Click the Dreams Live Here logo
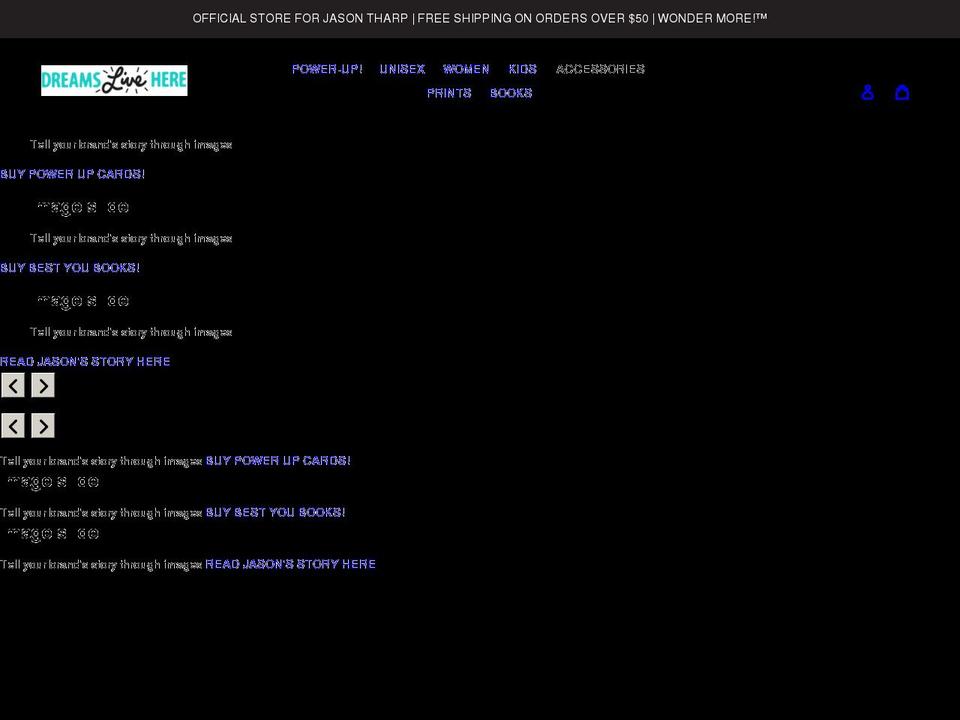This screenshot has width=960, height=720. coord(114,80)
